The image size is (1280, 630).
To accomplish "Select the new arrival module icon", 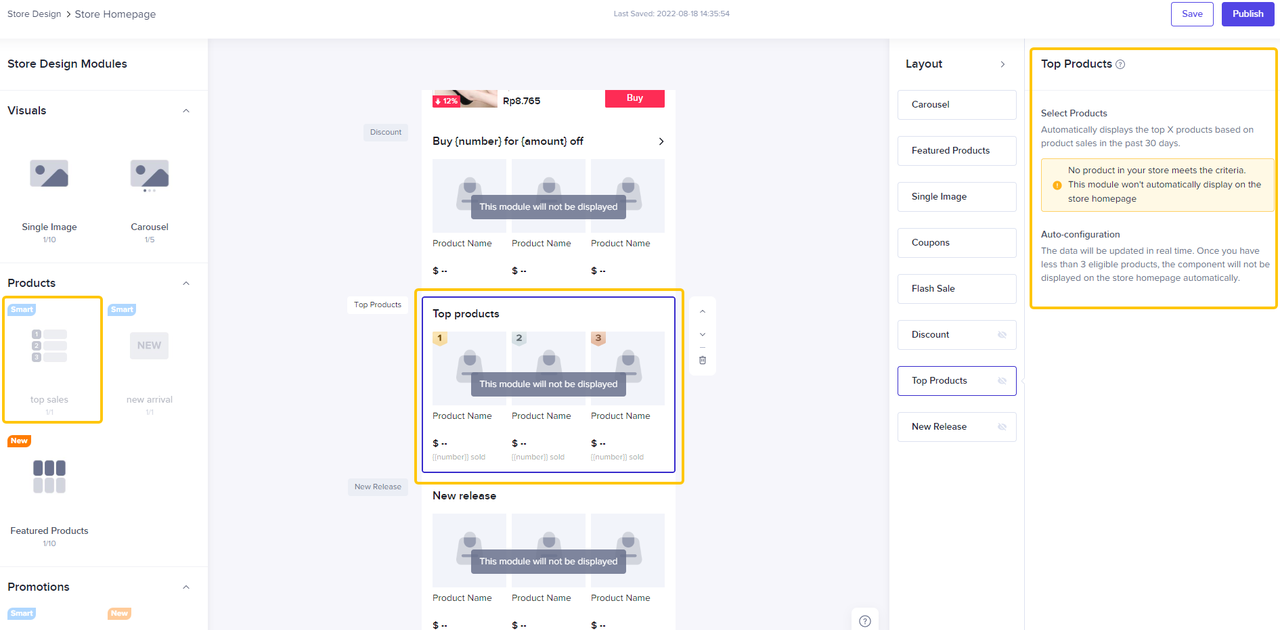I will [149, 345].
